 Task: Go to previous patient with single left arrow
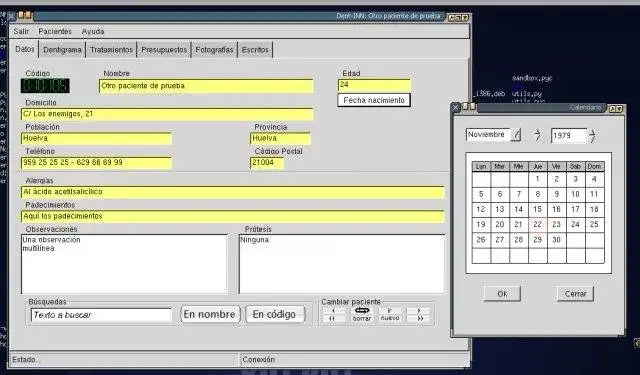coord(334,311)
